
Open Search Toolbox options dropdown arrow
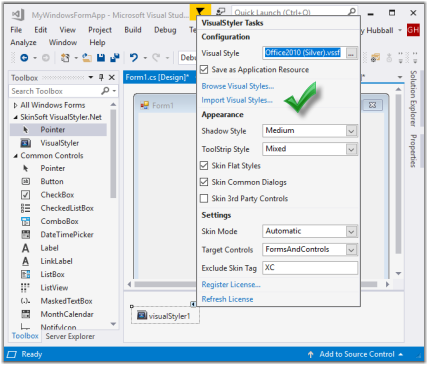(x=114, y=91)
